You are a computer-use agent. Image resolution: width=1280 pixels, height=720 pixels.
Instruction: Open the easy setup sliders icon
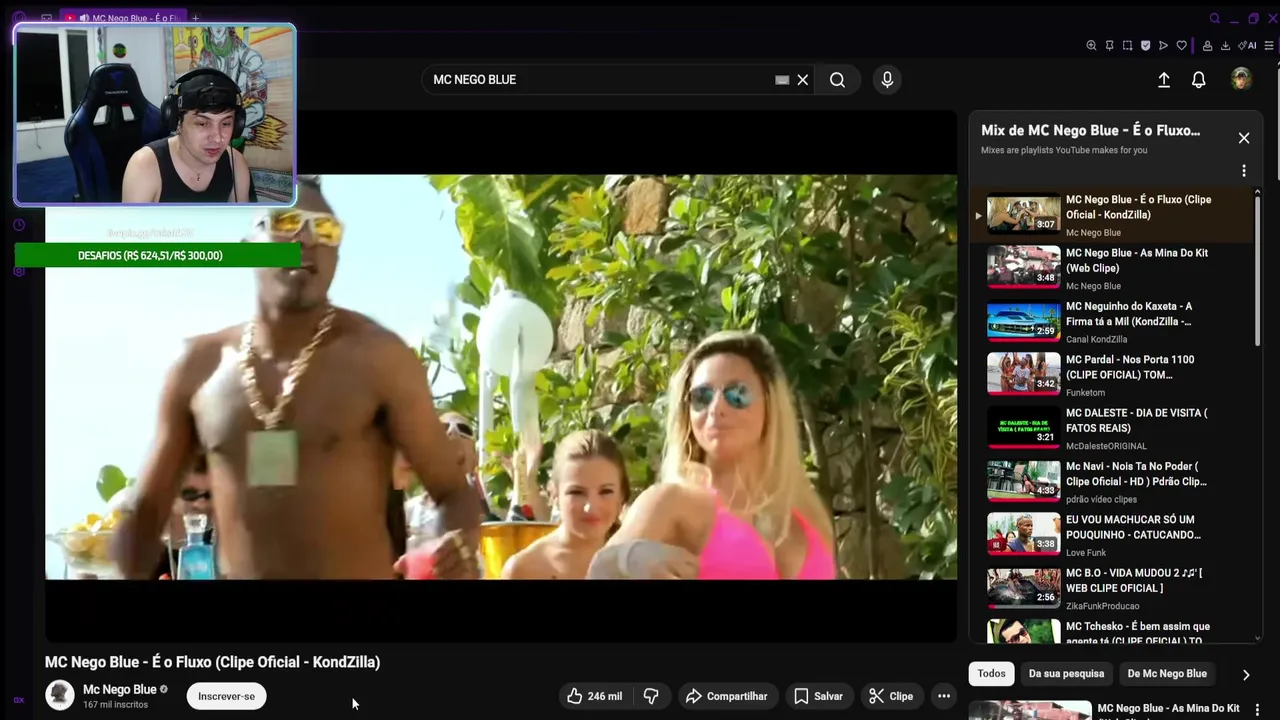coord(1270,45)
